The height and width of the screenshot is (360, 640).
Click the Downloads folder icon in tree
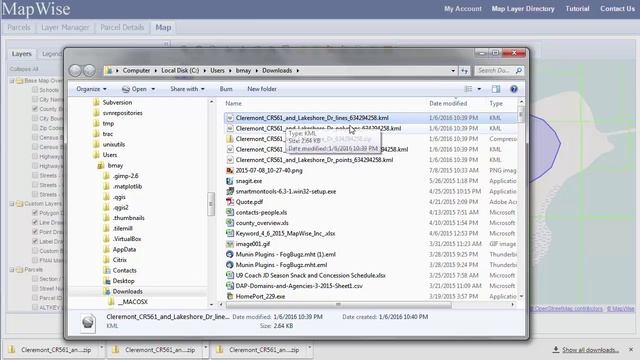(107, 291)
